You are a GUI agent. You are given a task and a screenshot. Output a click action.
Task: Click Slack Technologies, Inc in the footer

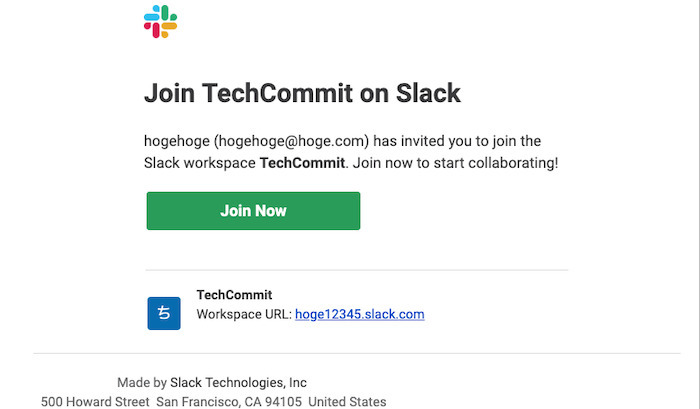coord(238,383)
